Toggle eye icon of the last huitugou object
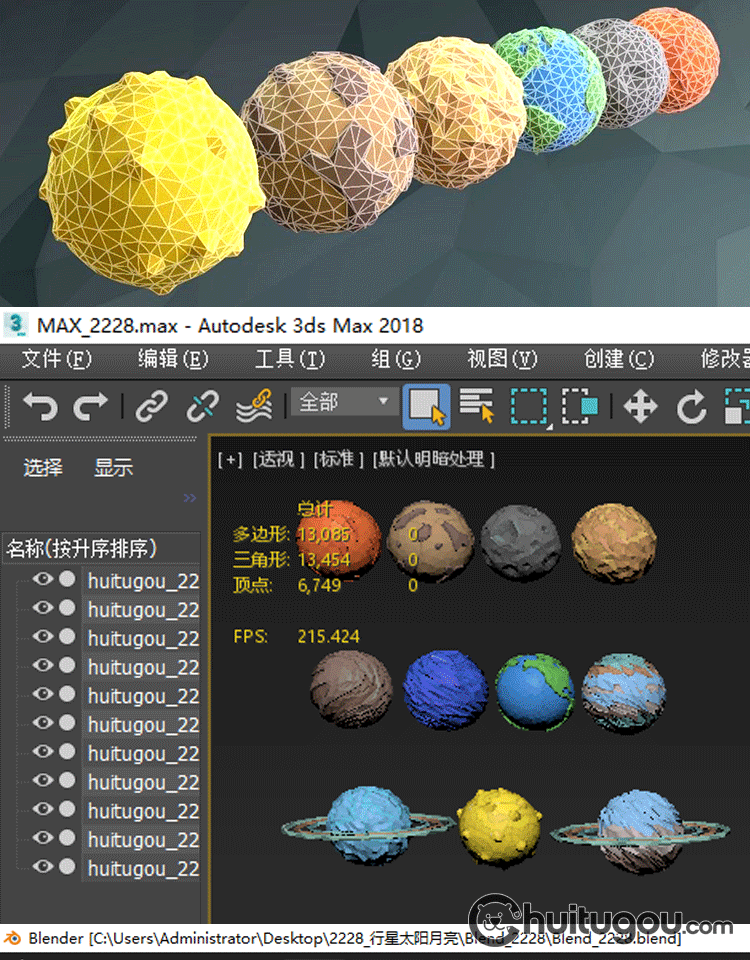The image size is (750, 960). click(42, 868)
